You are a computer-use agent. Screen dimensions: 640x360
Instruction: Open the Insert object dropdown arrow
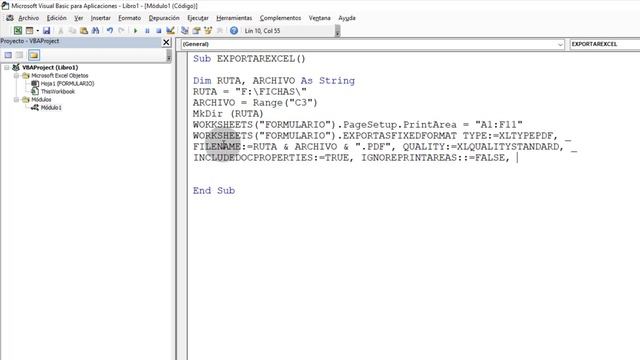click(37, 31)
